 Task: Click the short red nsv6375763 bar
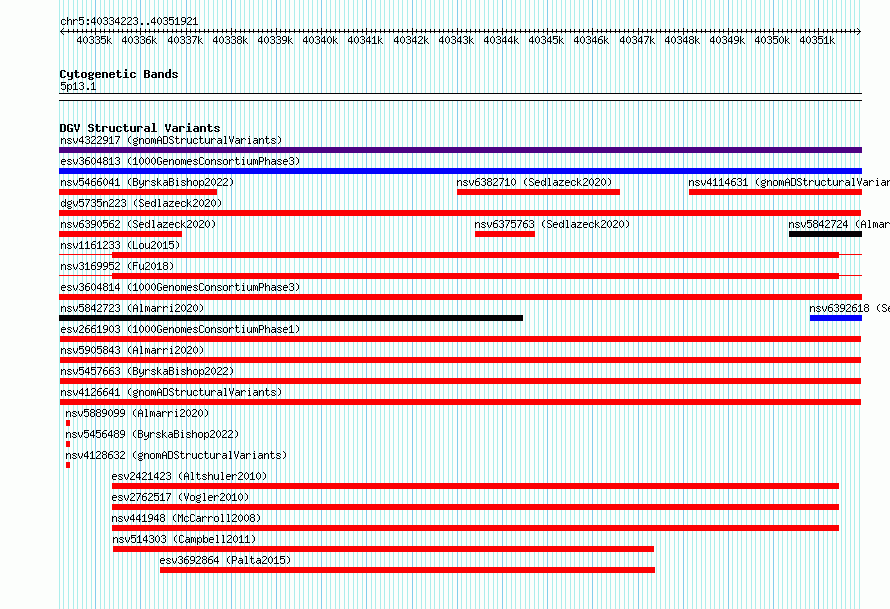click(x=505, y=234)
